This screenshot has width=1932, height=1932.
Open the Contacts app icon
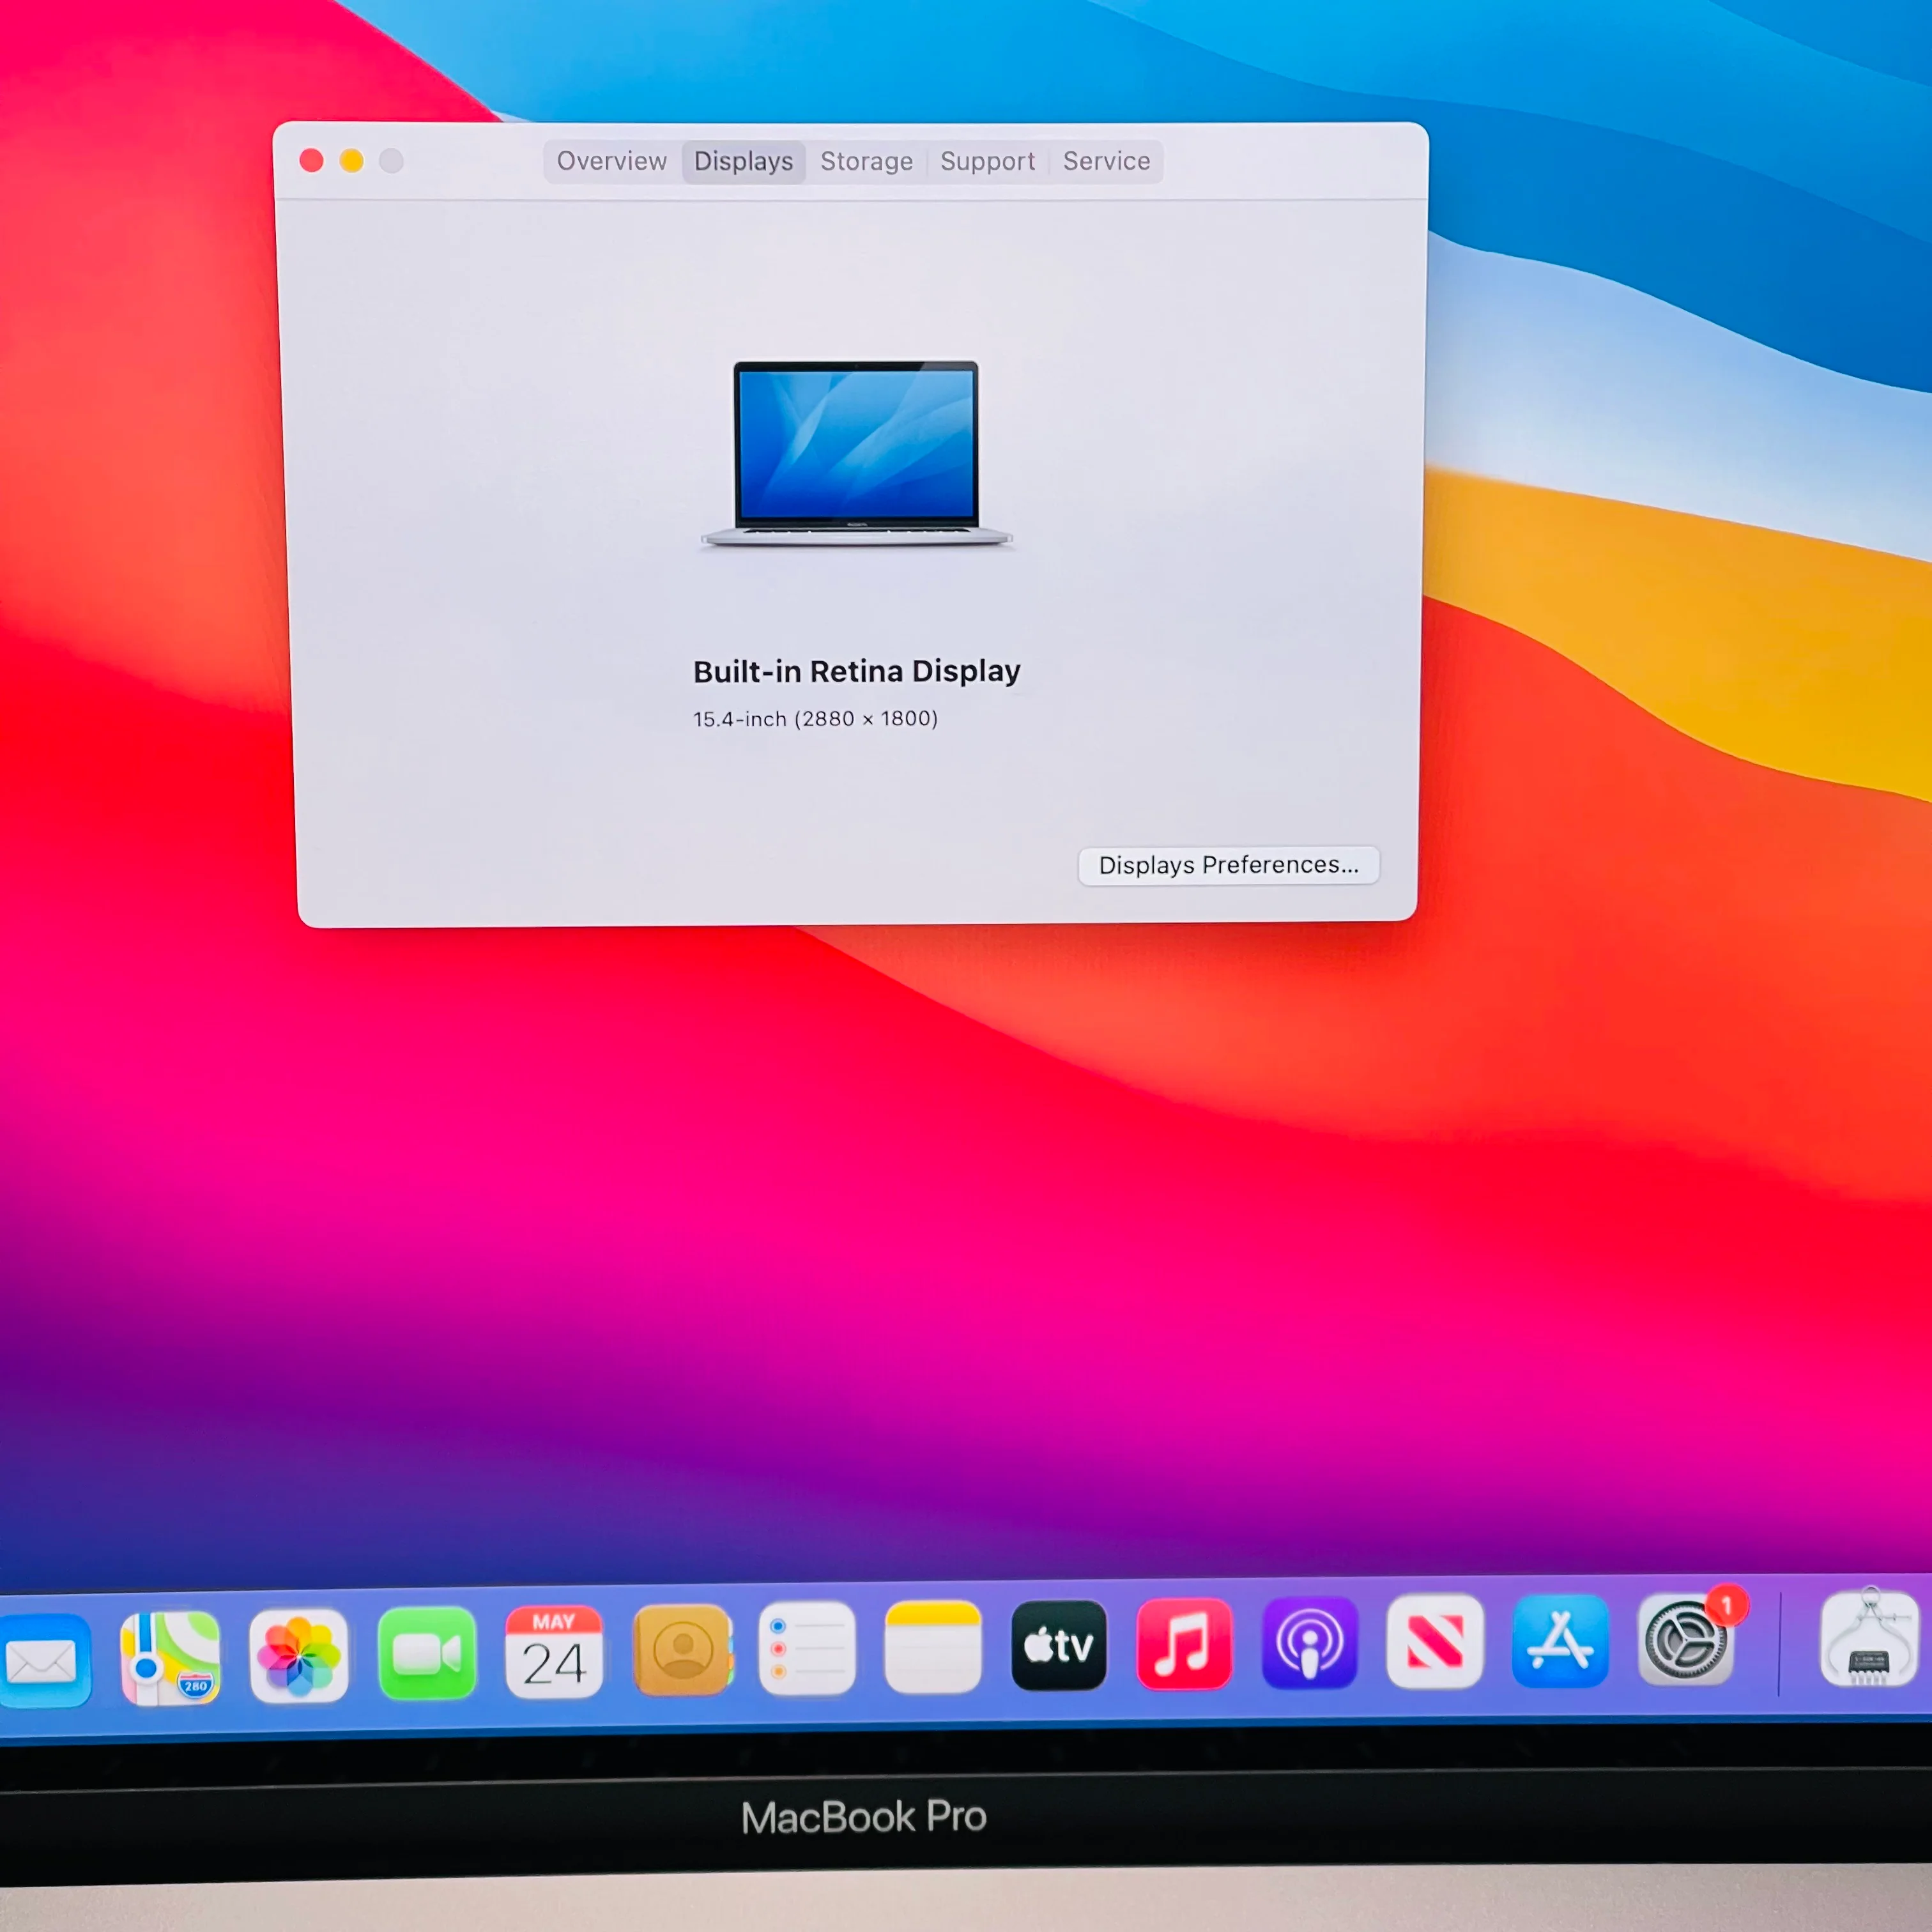[683, 1649]
